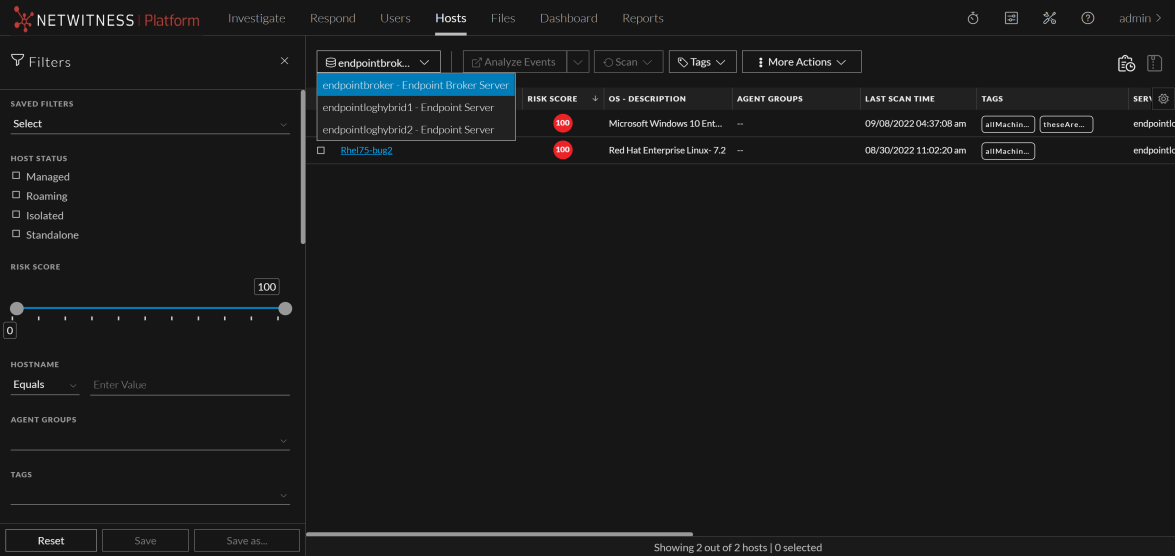The height and width of the screenshot is (556, 1175).
Task: Click the Last Scan Time column header
Action: click(899, 99)
